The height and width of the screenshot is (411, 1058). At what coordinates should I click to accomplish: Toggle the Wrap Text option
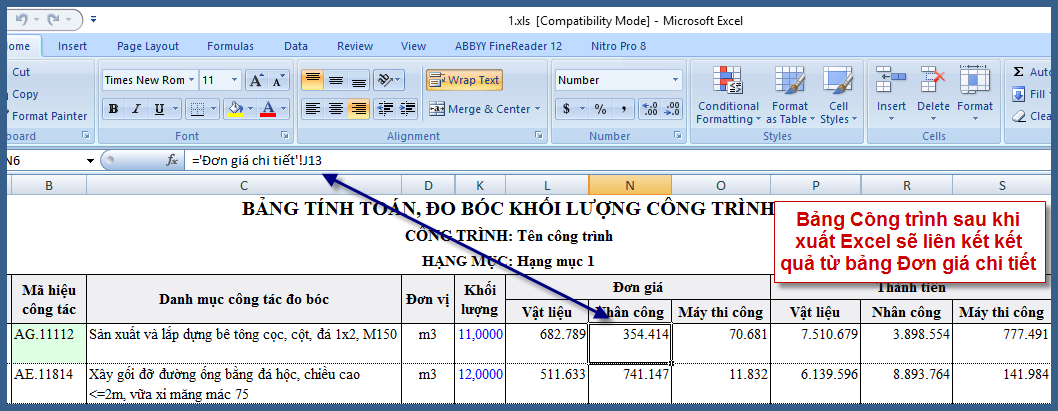click(464, 80)
